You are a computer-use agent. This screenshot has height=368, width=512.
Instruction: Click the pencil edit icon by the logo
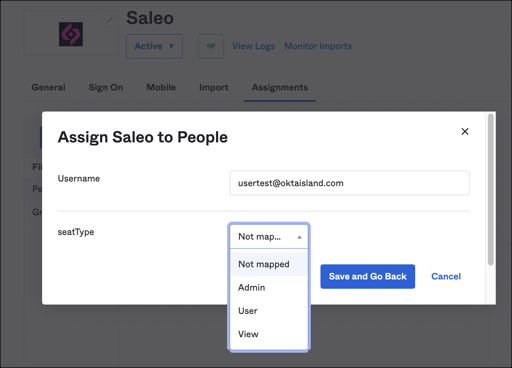click(110, 20)
